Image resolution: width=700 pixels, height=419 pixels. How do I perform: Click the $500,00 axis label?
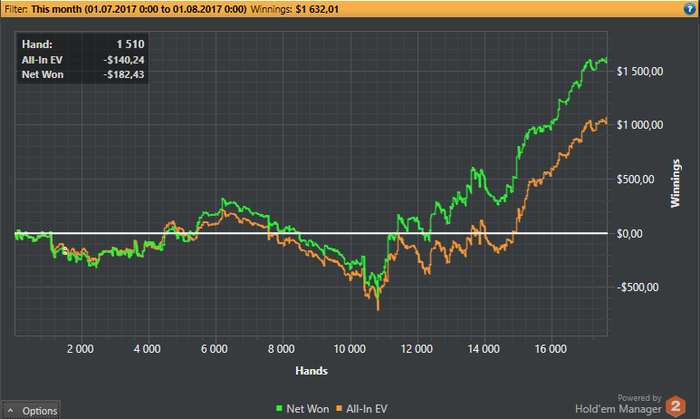click(x=635, y=179)
